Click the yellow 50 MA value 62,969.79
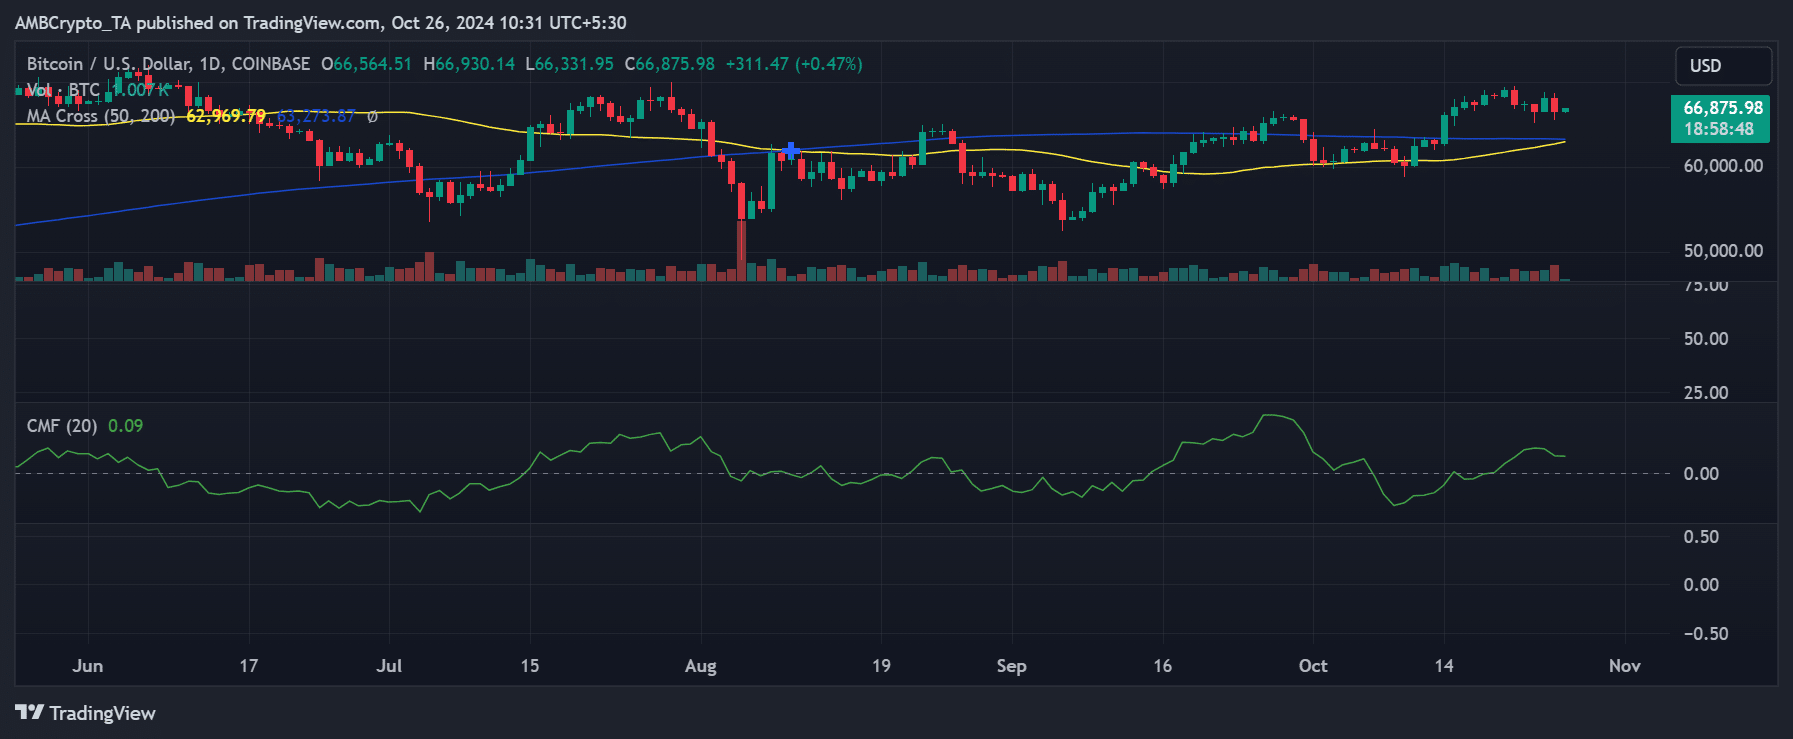 coord(226,116)
